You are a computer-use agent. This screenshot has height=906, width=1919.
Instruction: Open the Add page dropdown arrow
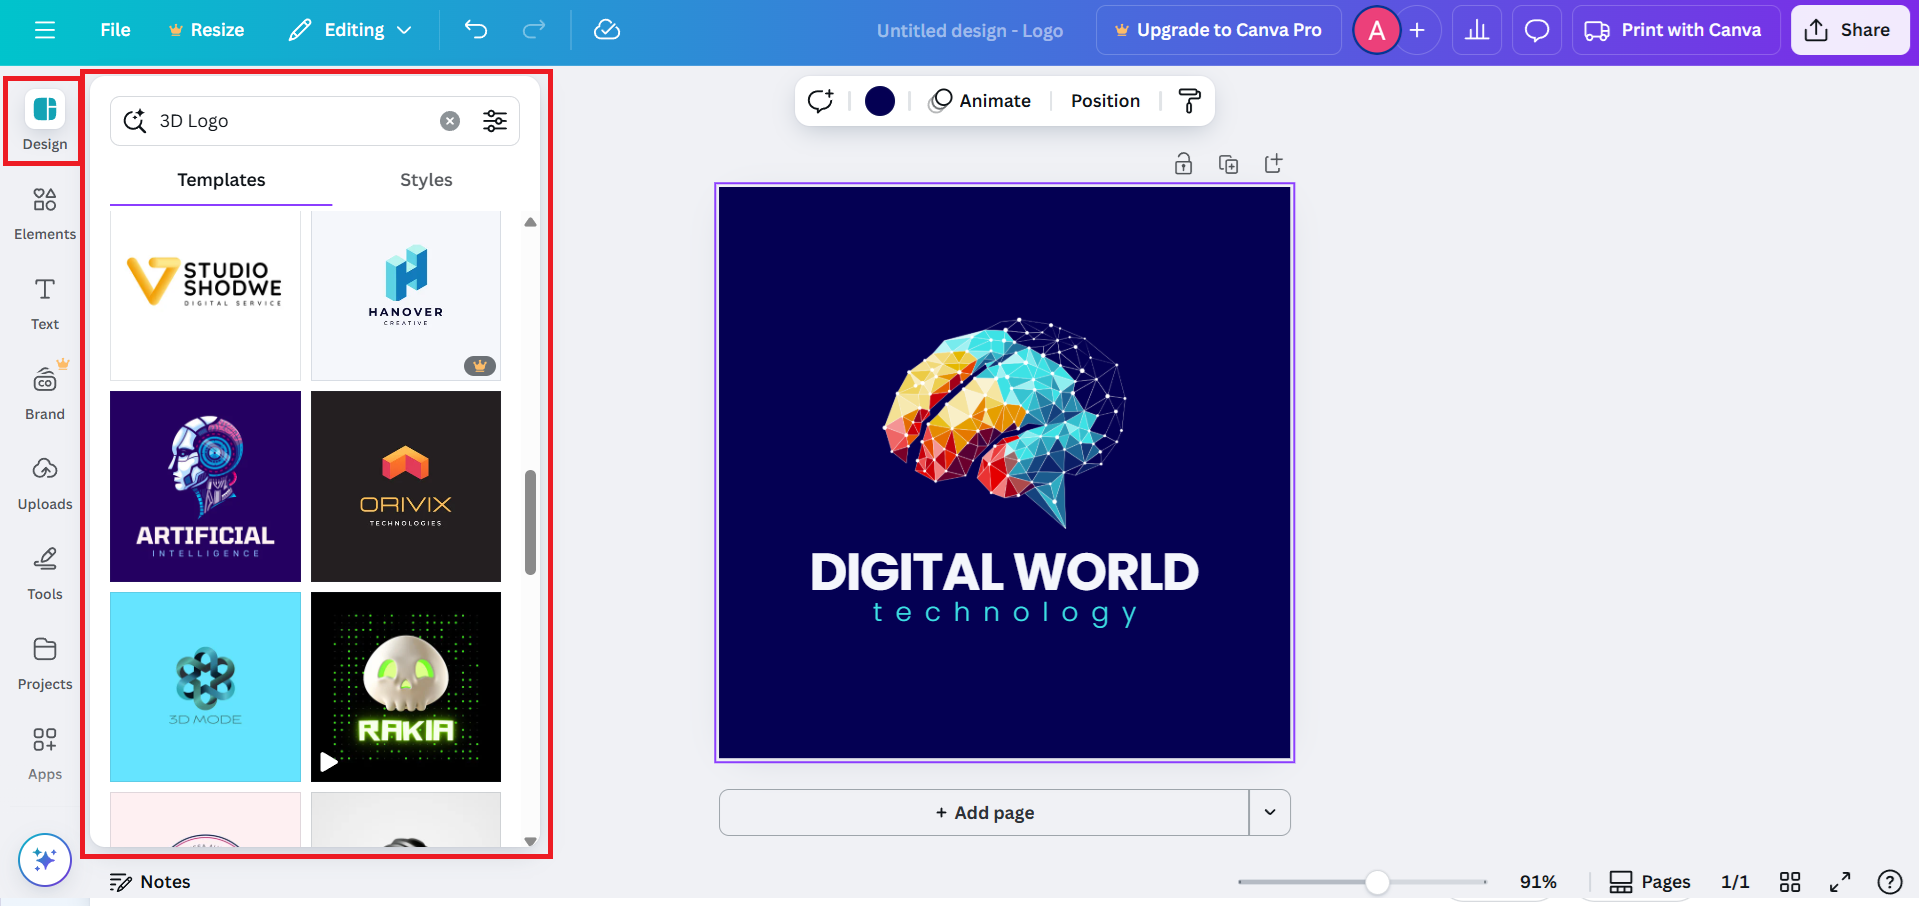pos(1269,812)
